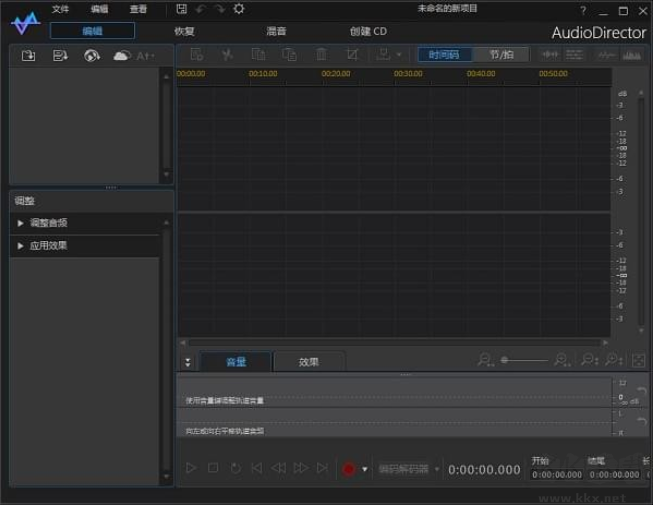Click the crop selection icon
Screen dimensions: 653x505
(352, 55)
